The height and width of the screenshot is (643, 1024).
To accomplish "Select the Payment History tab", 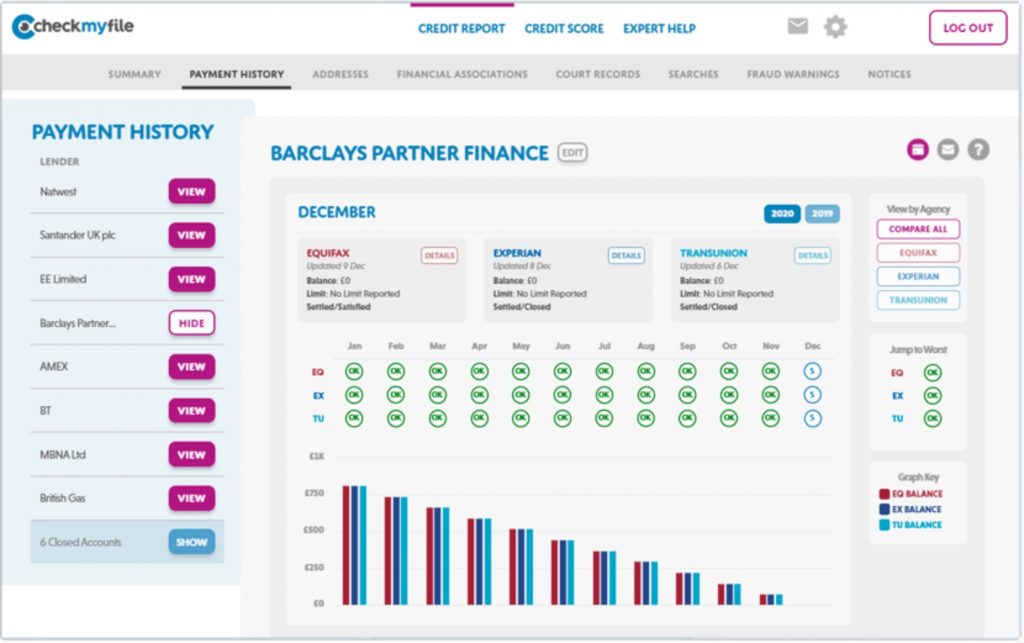I will coord(236,74).
